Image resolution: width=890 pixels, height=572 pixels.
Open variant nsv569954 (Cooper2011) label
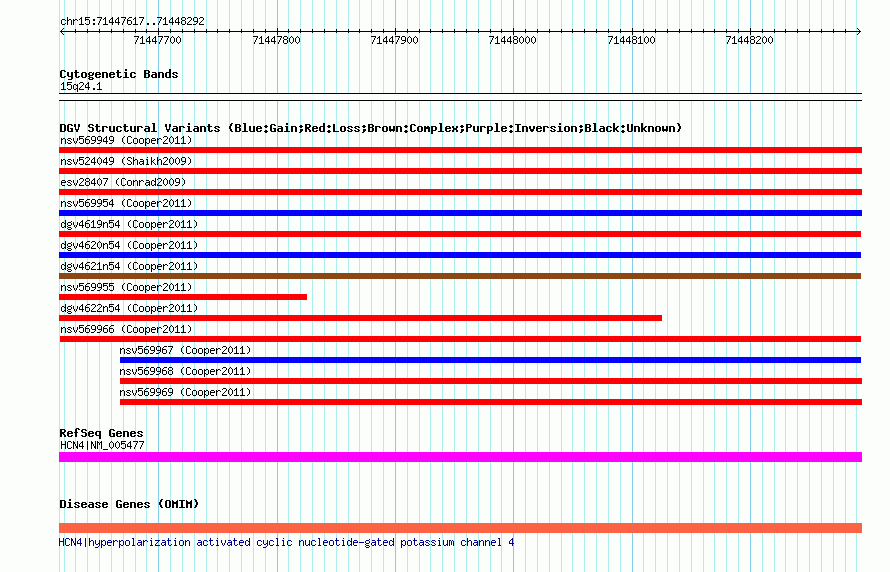coord(126,203)
